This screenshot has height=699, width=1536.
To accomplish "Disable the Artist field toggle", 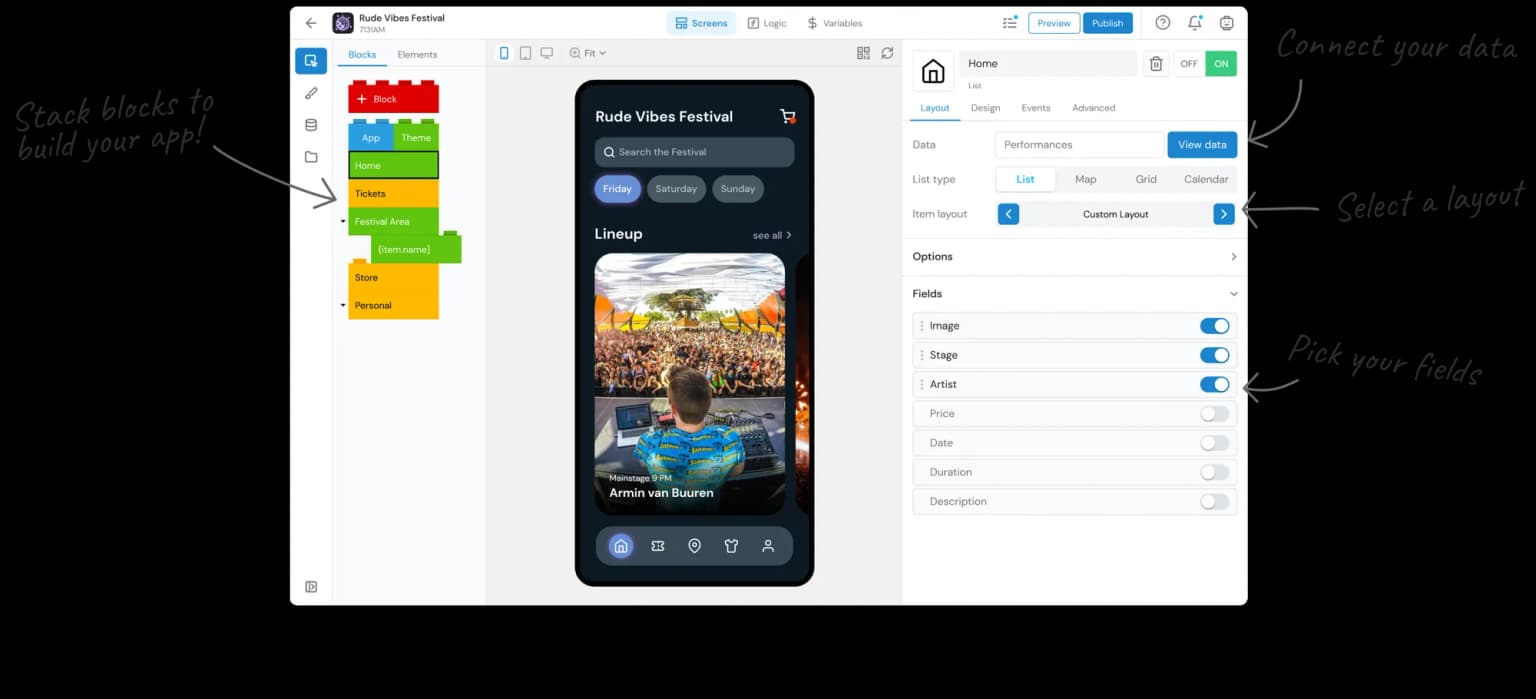I will click(1214, 384).
